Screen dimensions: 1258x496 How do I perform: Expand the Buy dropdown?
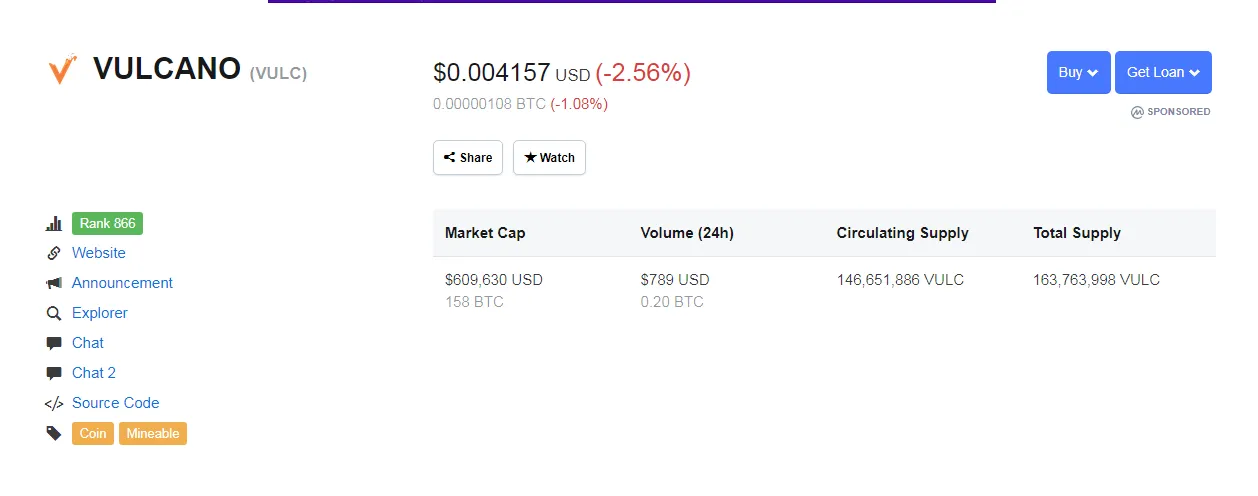[1078, 73]
